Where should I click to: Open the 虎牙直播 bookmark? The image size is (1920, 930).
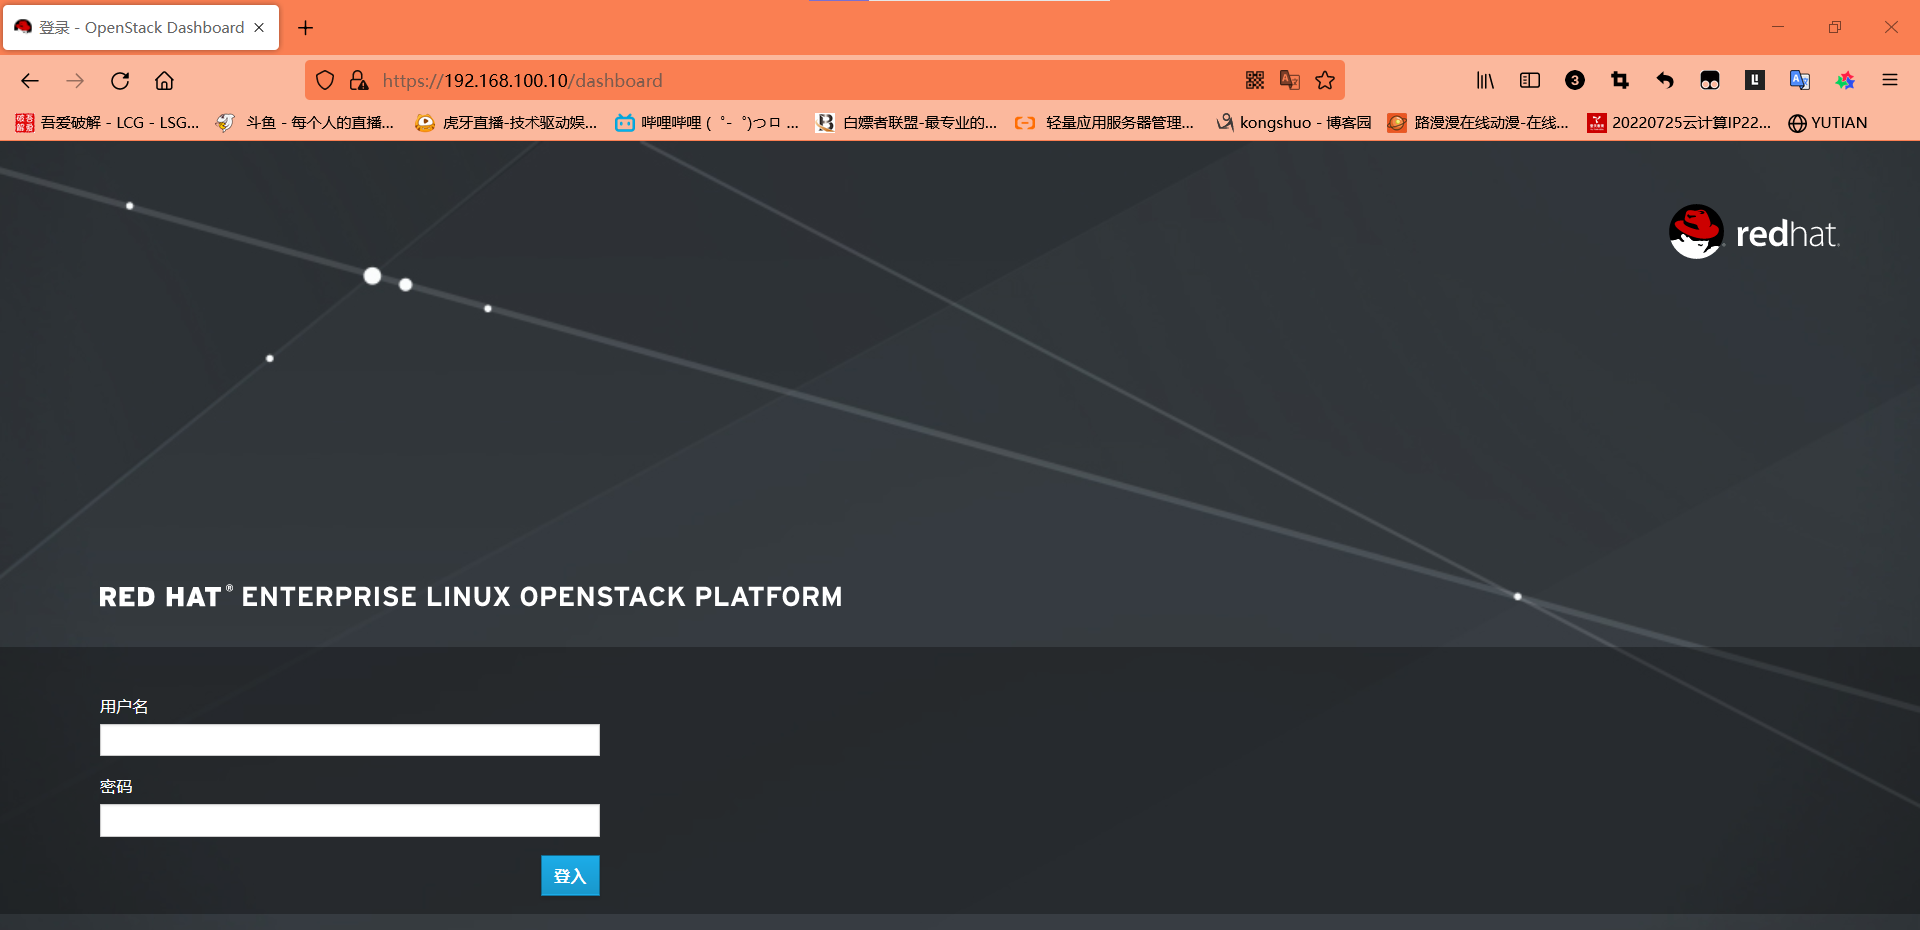[506, 123]
